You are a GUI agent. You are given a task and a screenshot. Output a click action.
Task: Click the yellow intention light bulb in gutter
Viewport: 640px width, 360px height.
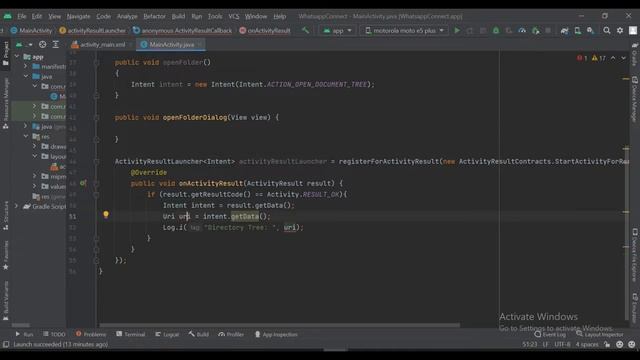tap(106, 214)
